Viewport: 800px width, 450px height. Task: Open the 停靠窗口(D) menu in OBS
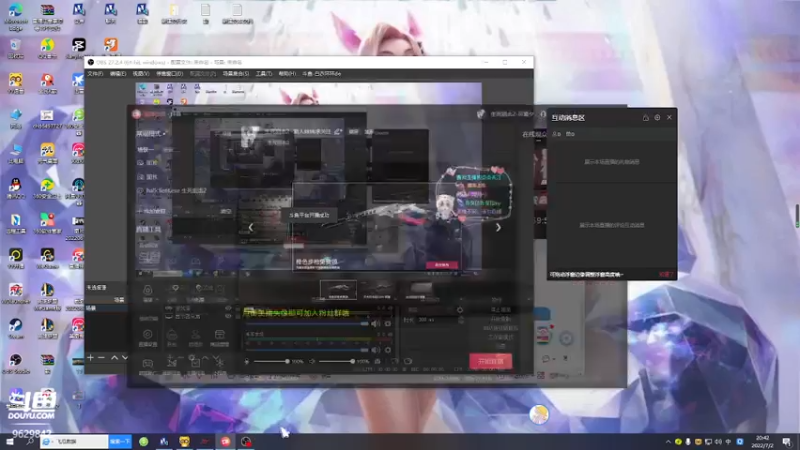[x=169, y=74]
